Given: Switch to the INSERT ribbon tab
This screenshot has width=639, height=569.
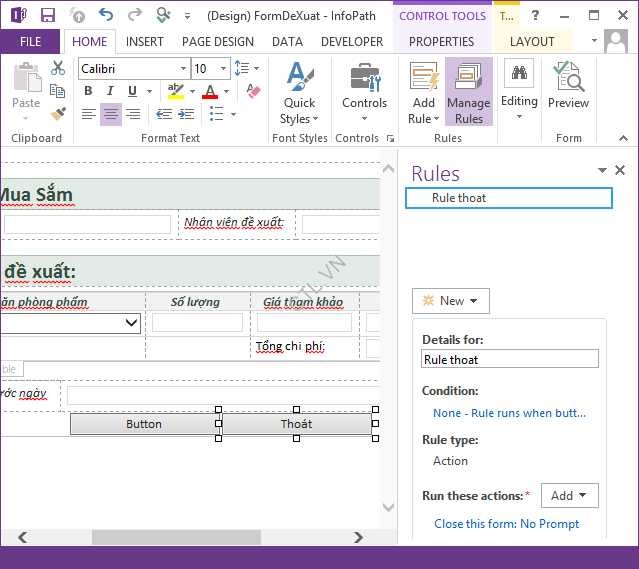Looking at the screenshot, I should pos(145,42).
